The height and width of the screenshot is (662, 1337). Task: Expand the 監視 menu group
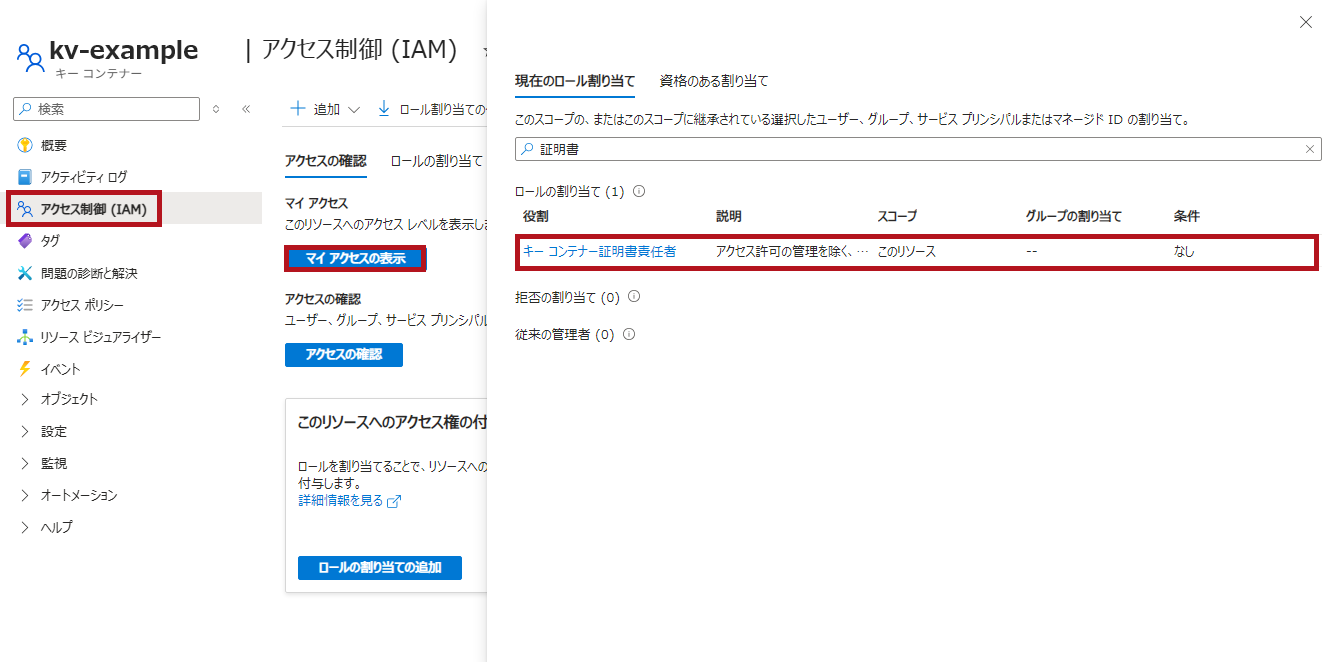pyautogui.click(x=25, y=463)
